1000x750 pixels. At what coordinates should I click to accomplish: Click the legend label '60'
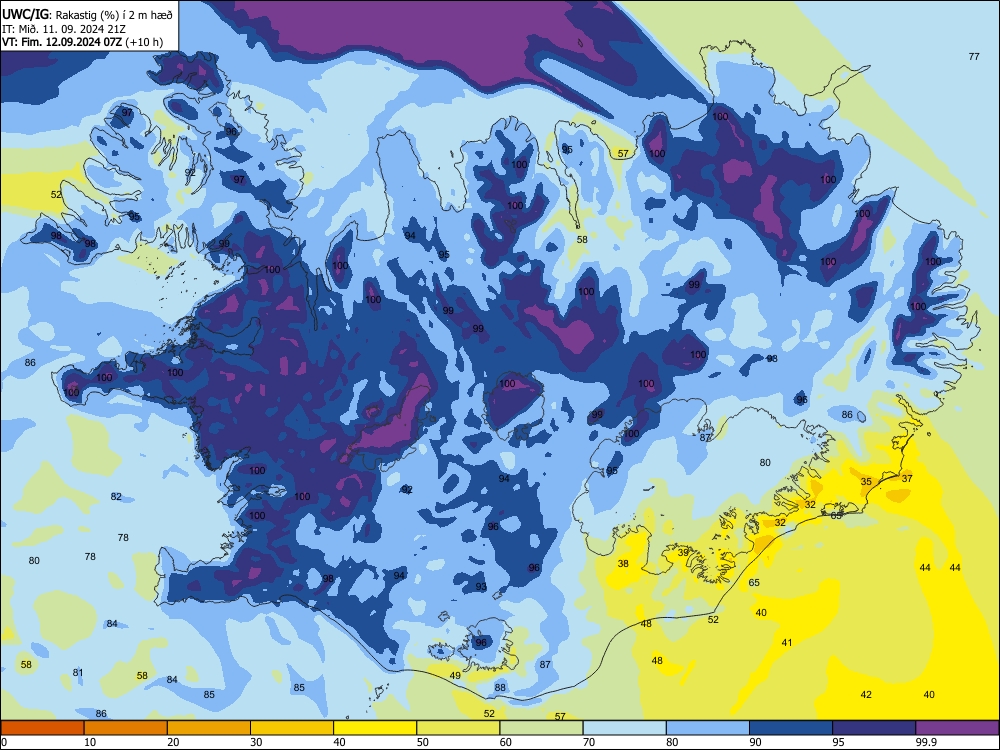506,742
